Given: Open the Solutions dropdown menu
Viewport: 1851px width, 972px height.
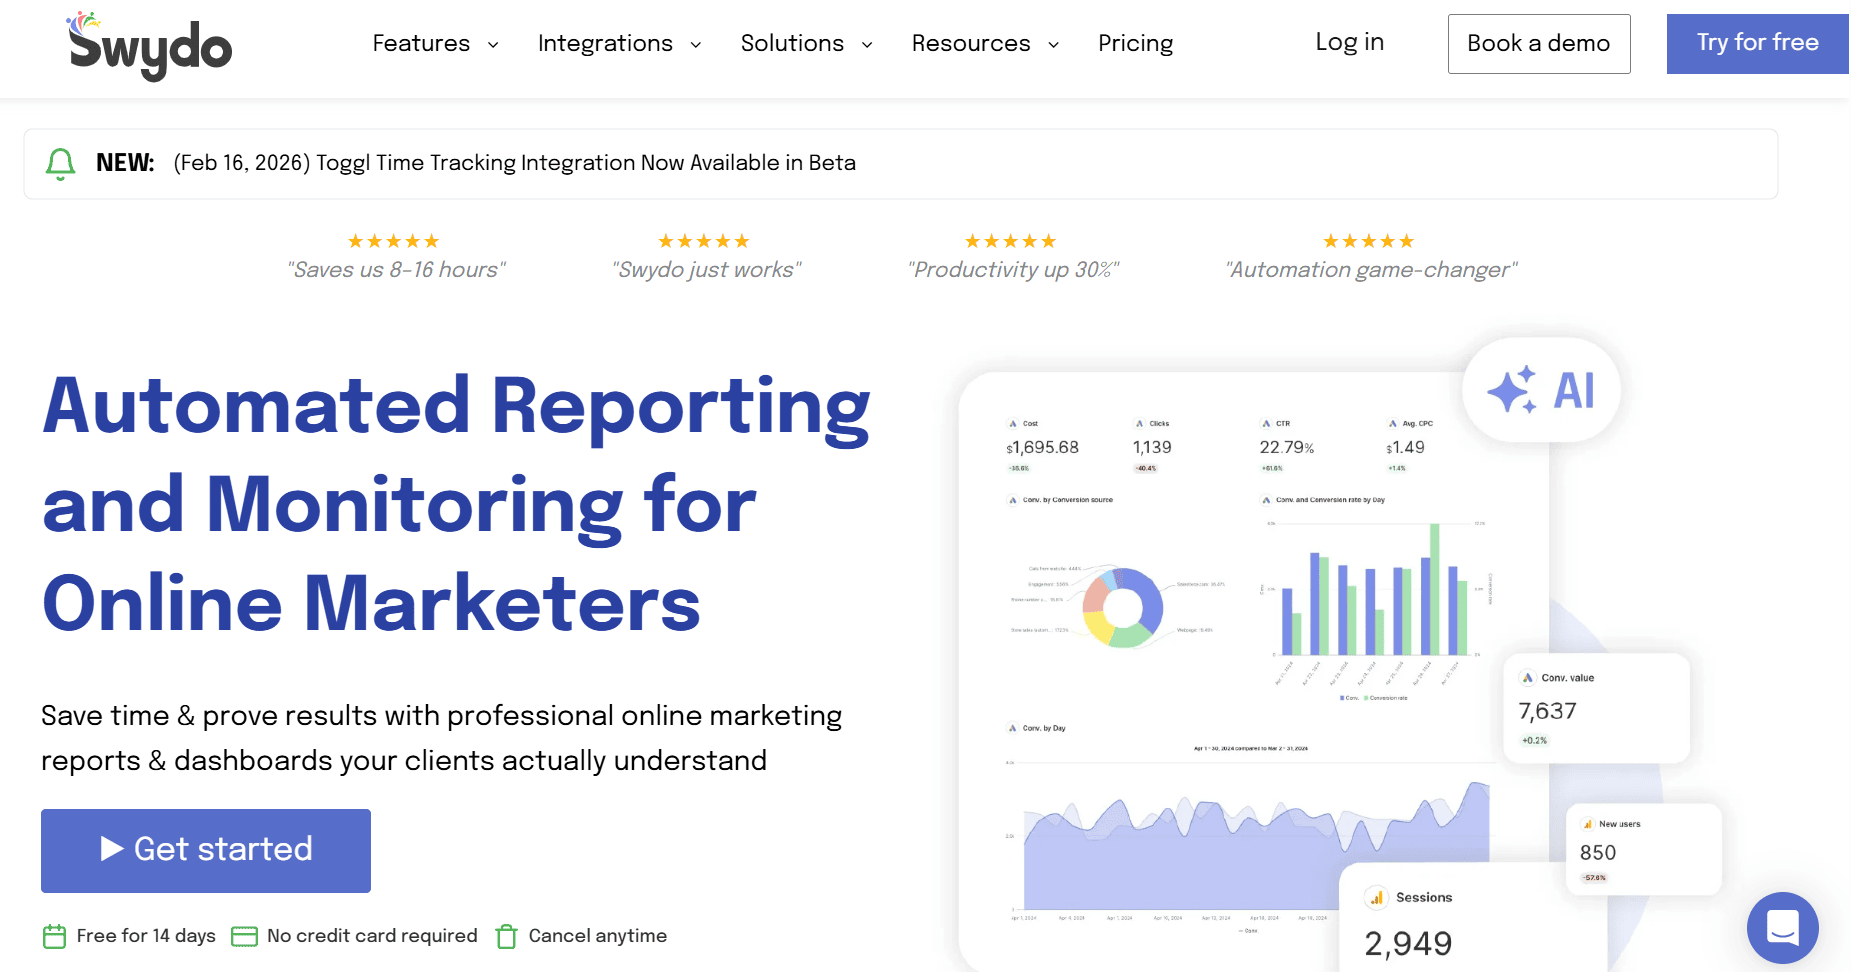Looking at the screenshot, I should 805,44.
